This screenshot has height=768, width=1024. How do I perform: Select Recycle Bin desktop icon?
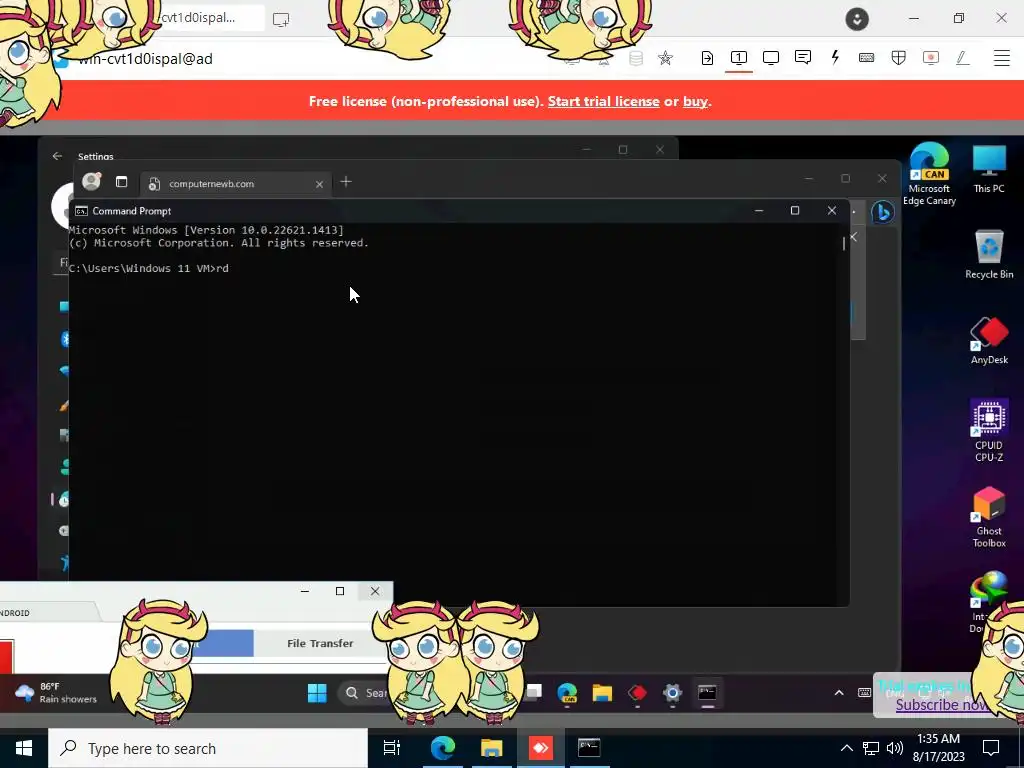(x=989, y=255)
